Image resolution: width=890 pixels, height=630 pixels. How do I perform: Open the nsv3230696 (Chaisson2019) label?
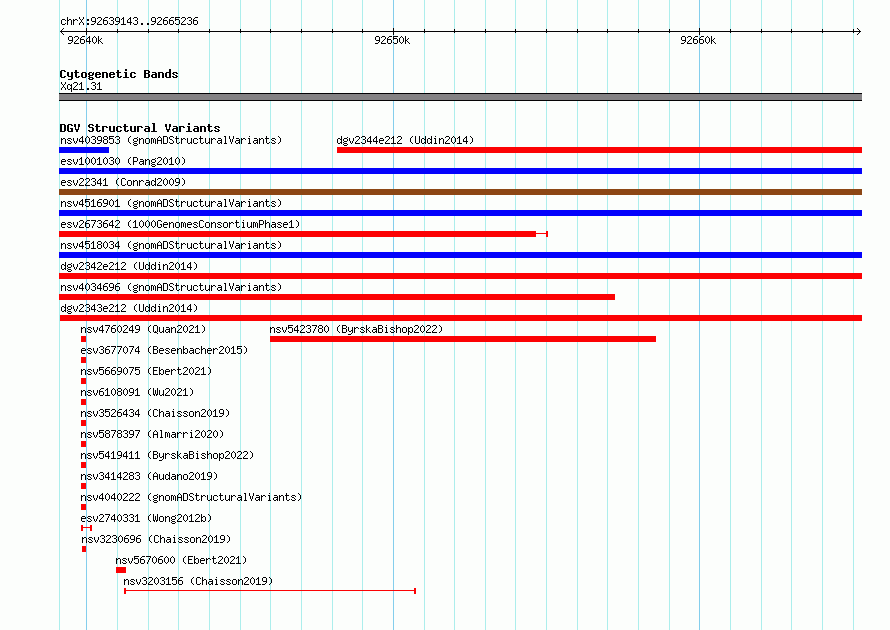point(156,539)
